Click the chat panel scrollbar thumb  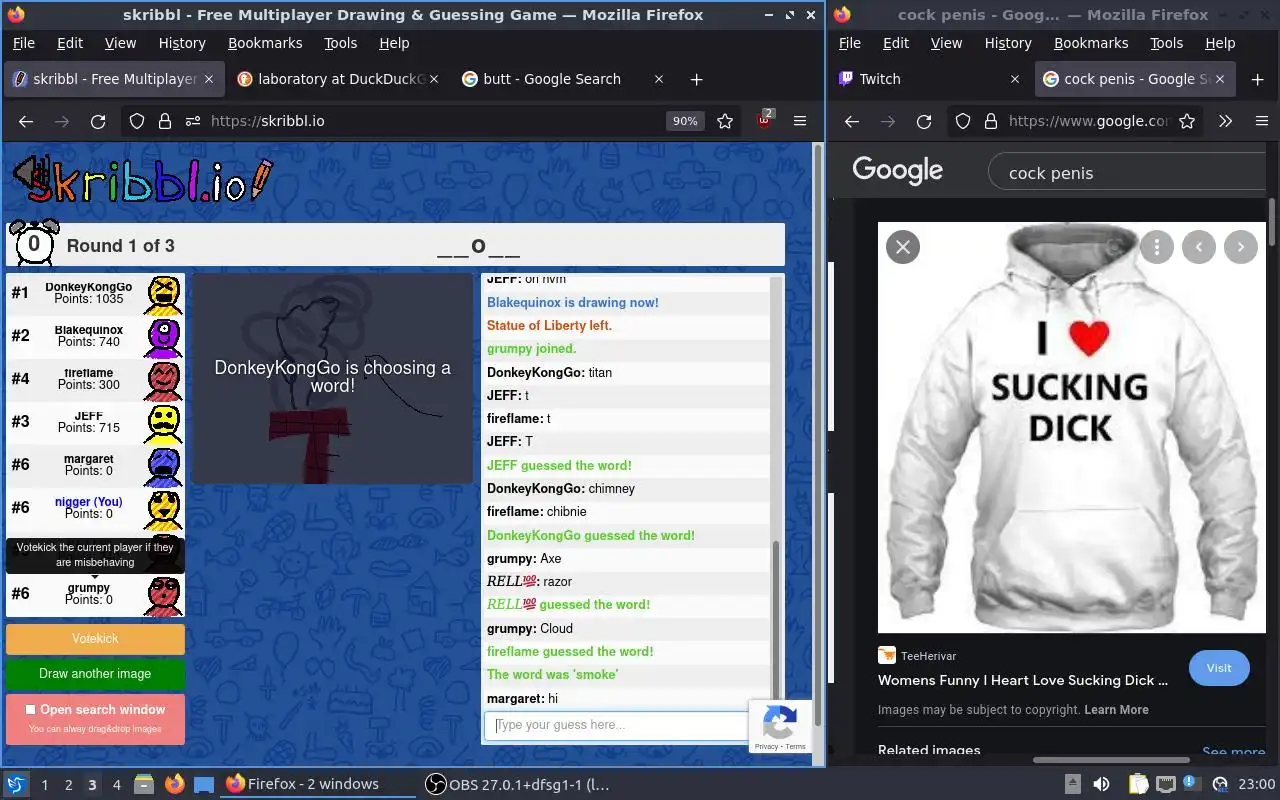click(x=775, y=623)
